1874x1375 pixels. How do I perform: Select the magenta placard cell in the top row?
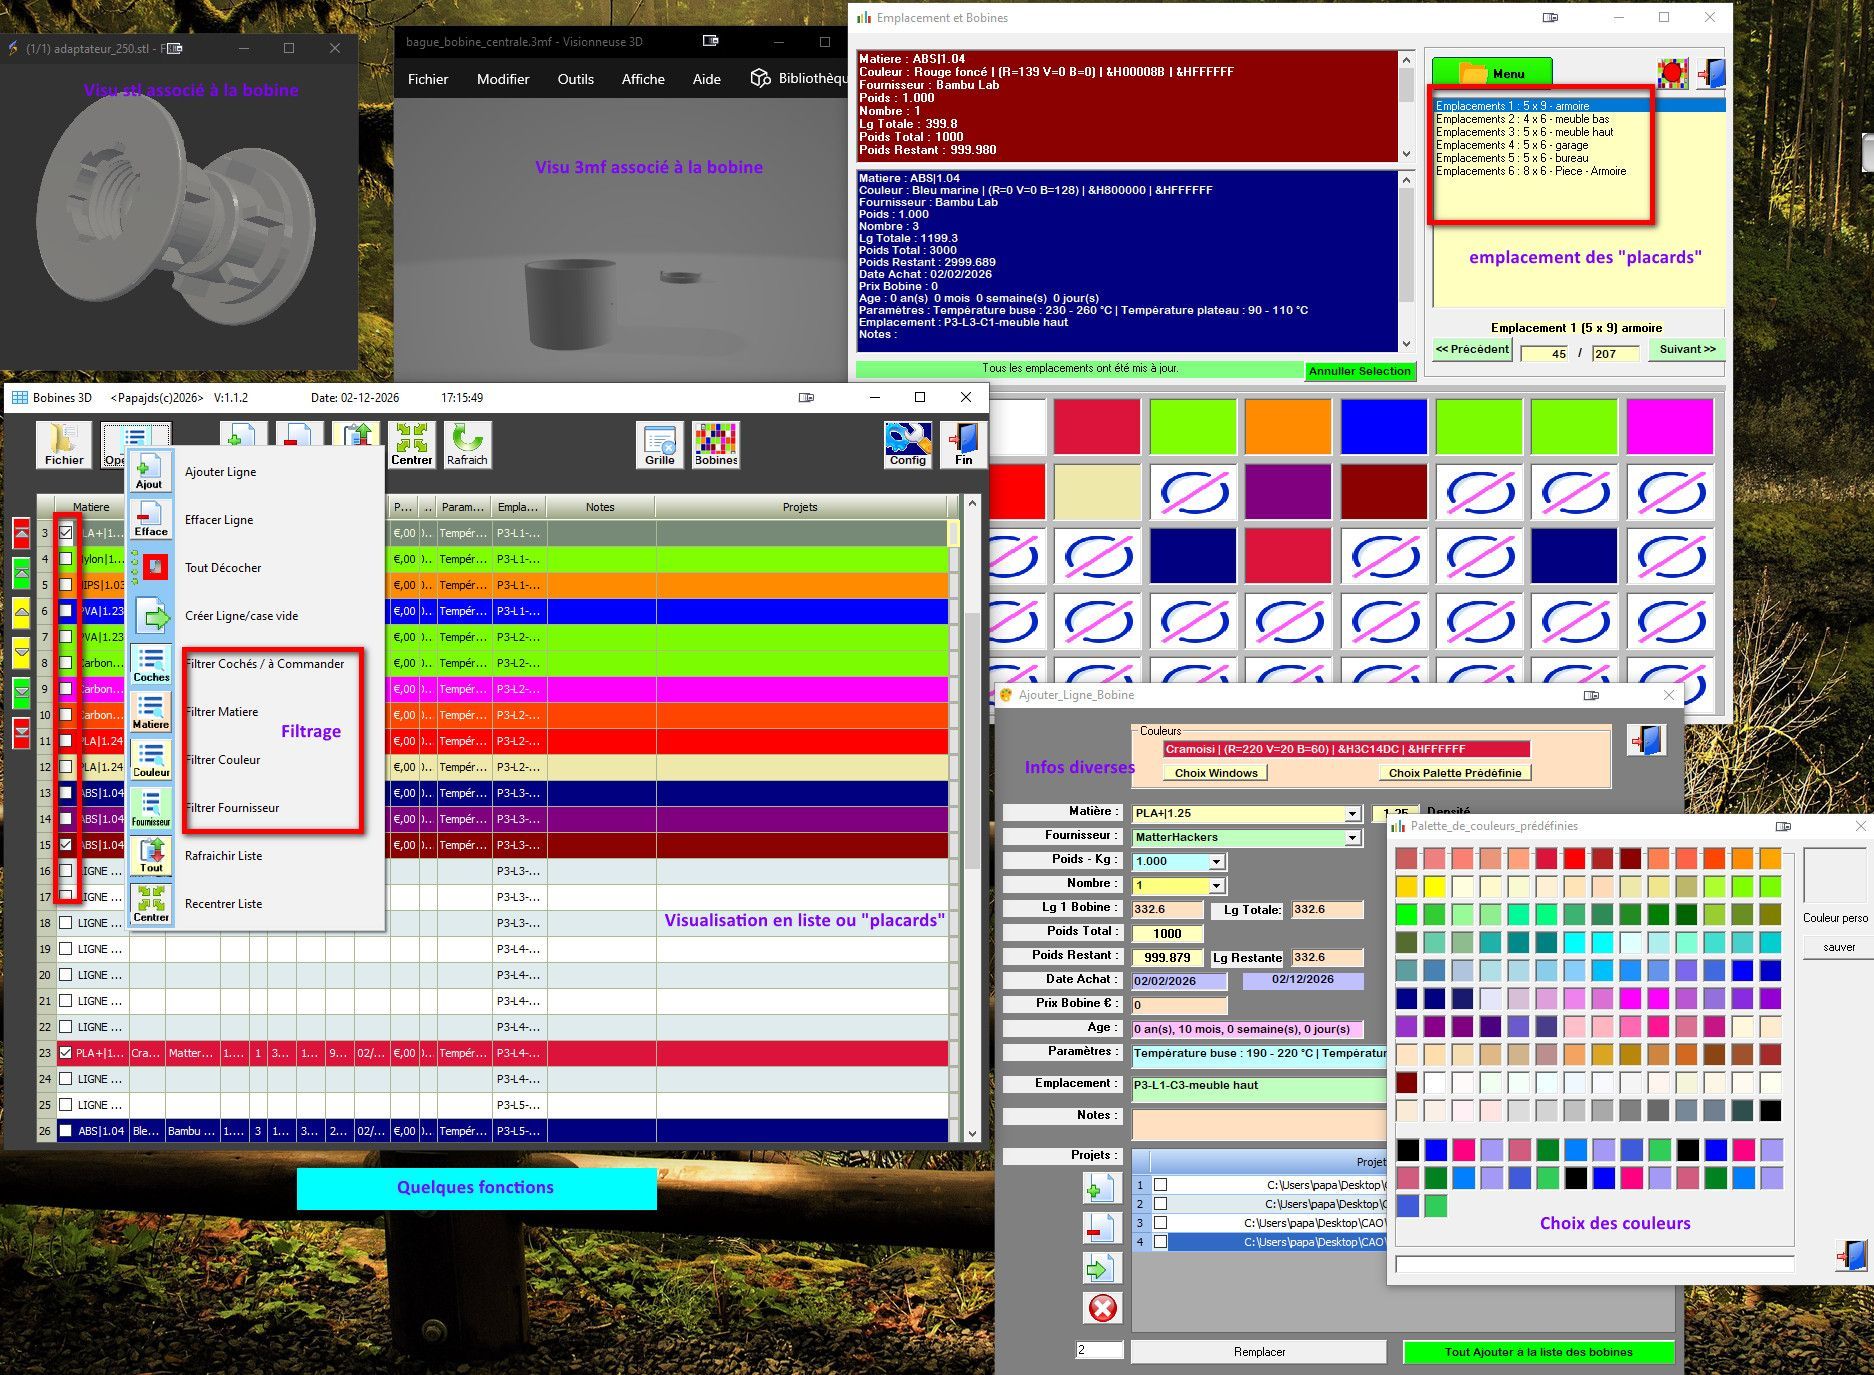[1669, 427]
